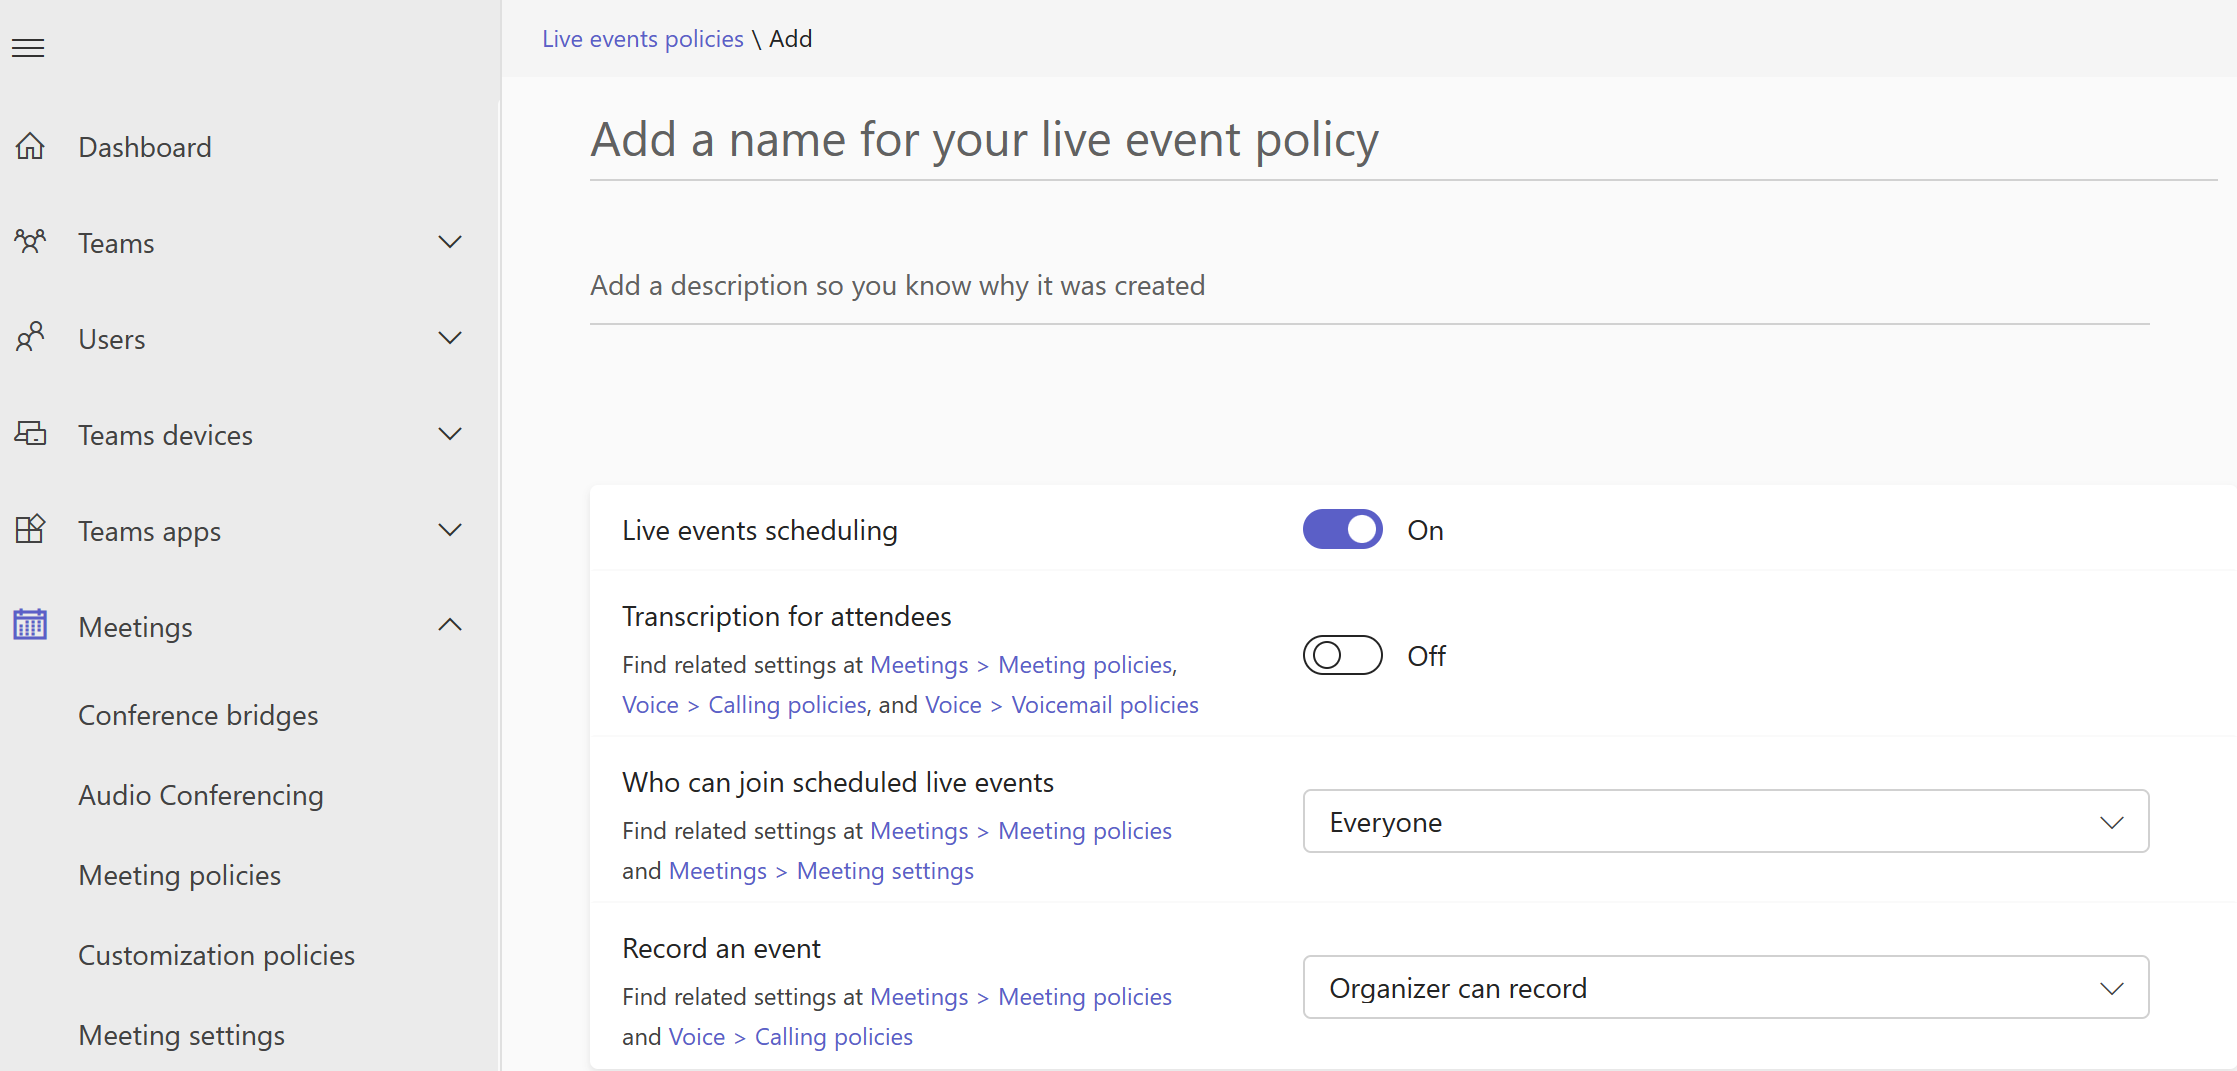Image resolution: width=2237 pixels, height=1071 pixels.
Task: Collapse the Meetings navigation section
Action: pos(450,625)
